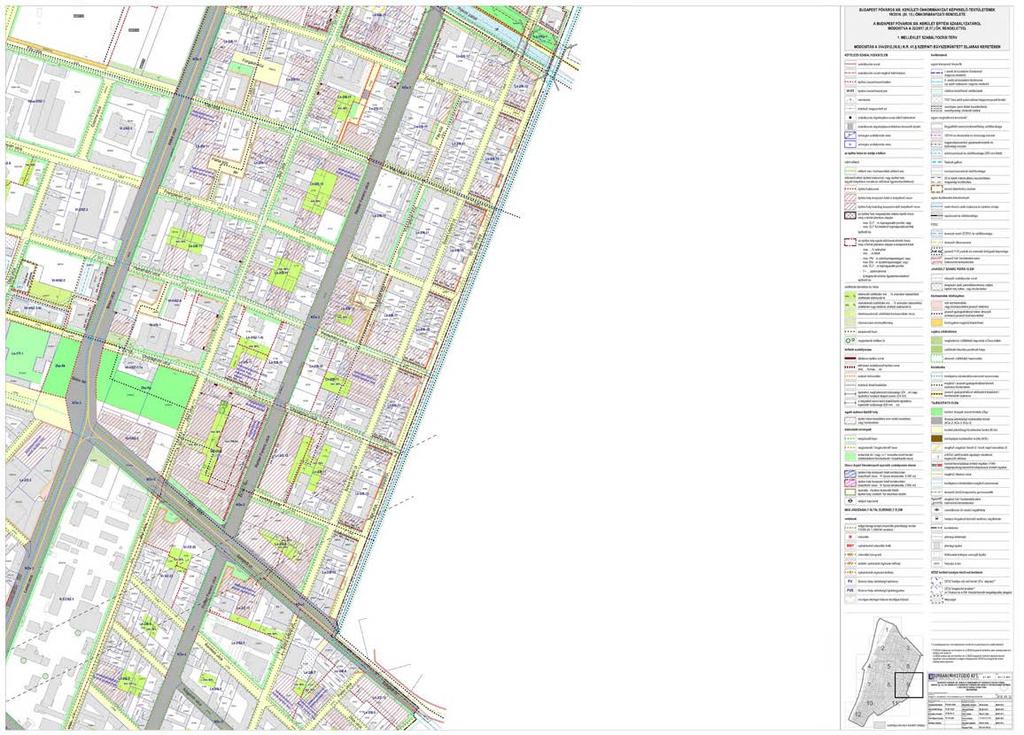
Task: Select the PV label symbol in legend
Action: click(x=850, y=580)
